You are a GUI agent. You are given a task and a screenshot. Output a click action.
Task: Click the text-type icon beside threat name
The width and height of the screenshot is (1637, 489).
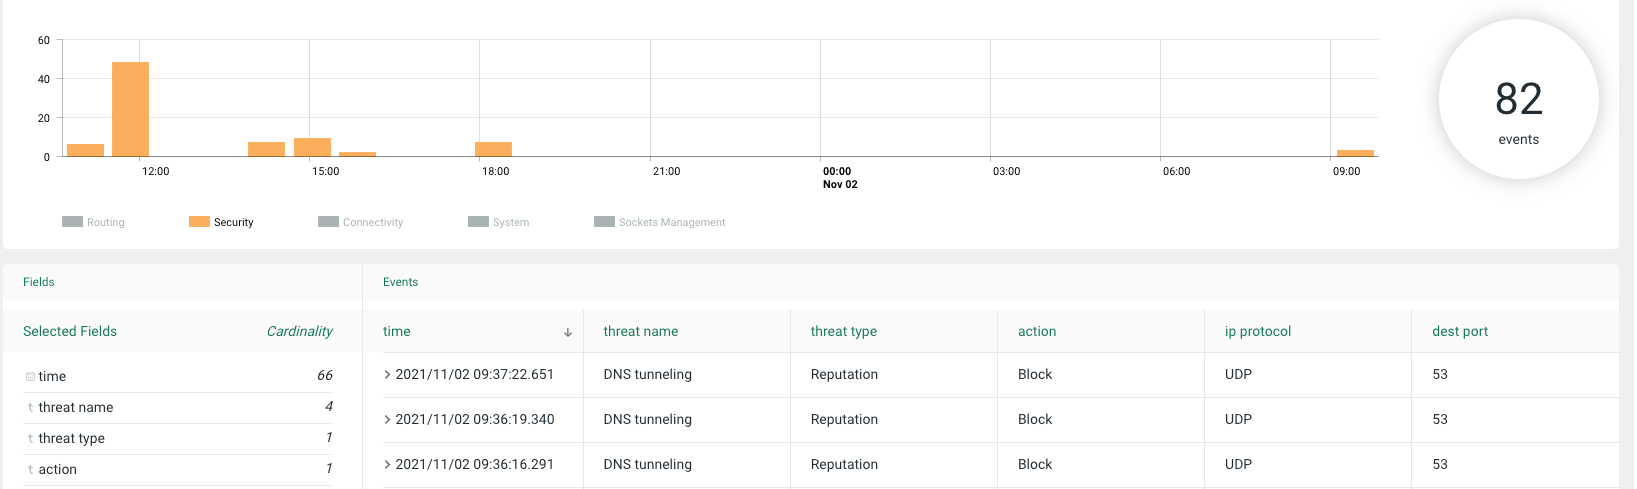pos(30,408)
